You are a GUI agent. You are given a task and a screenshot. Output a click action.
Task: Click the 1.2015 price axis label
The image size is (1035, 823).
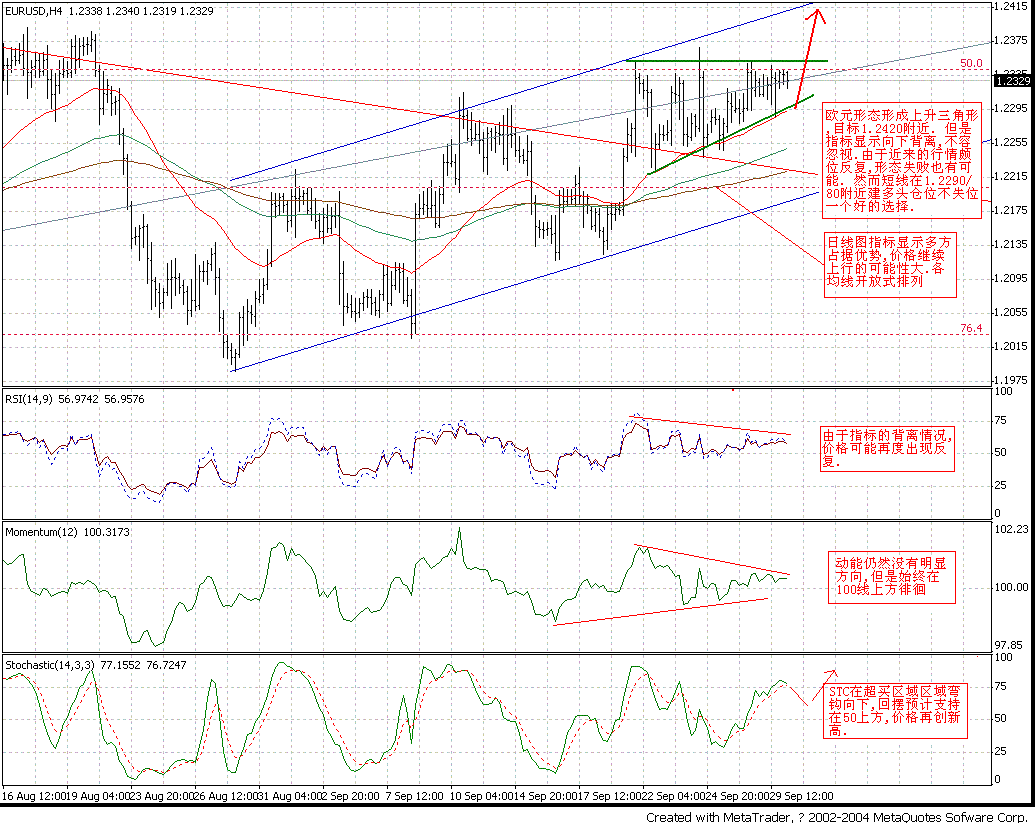[x=1013, y=346]
